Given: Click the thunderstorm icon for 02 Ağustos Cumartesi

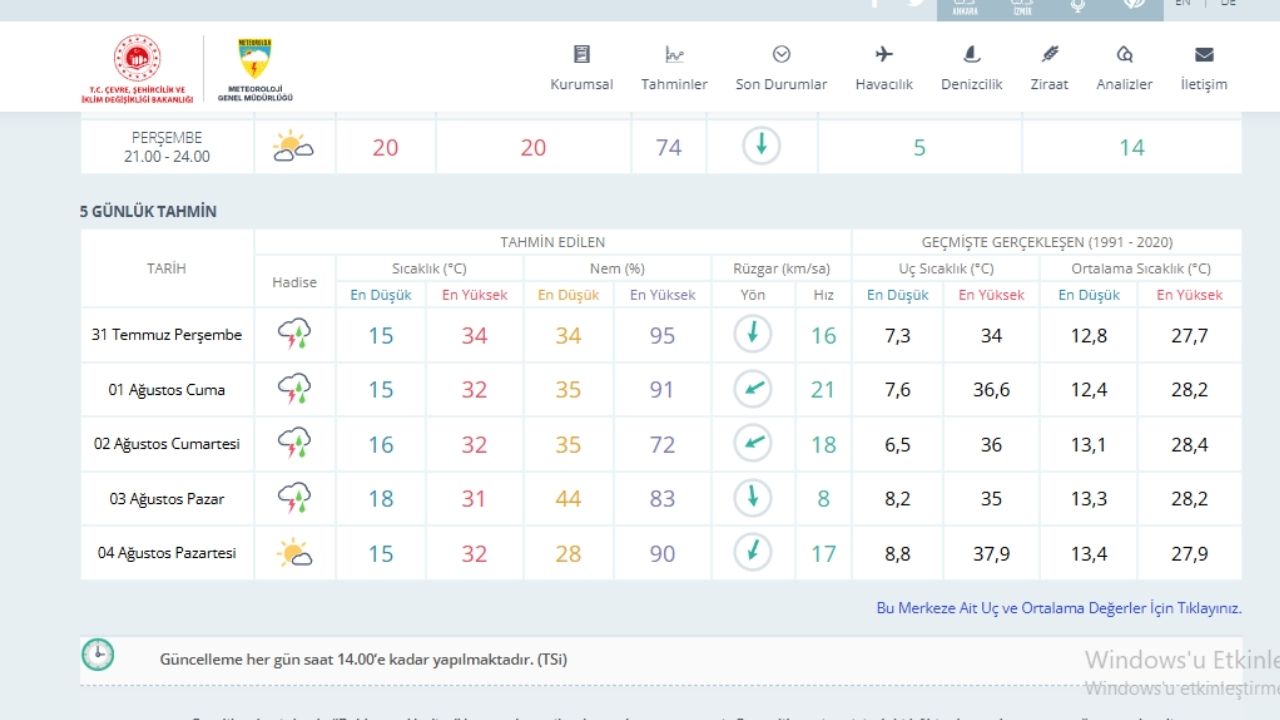Looking at the screenshot, I should click(x=294, y=443).
